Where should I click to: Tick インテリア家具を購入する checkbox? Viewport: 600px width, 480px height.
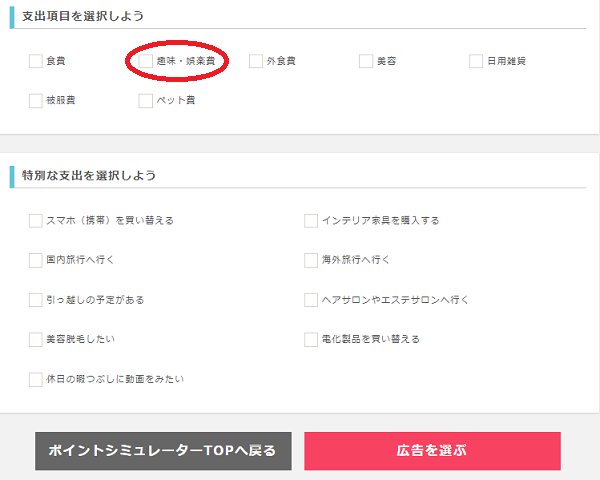311,220
